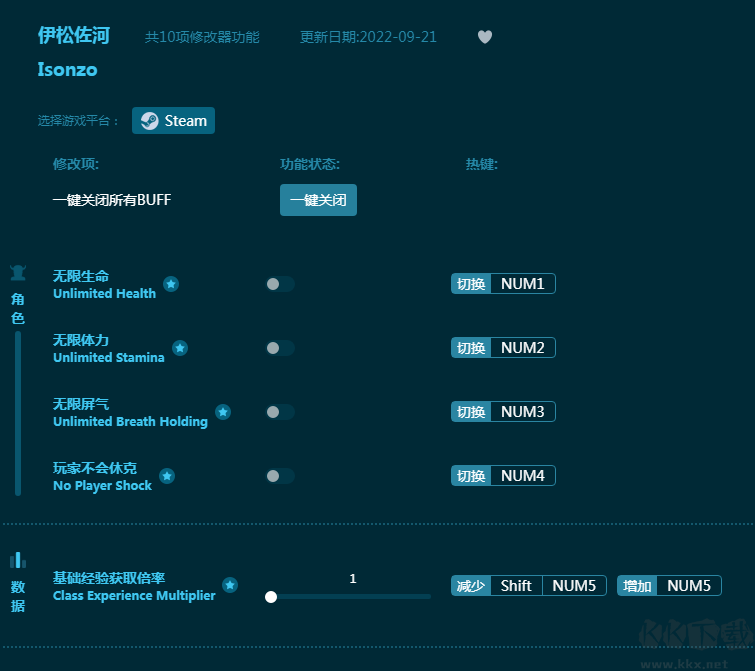Click the NUM2 hotkey for Unlimited Stamina

522,348
